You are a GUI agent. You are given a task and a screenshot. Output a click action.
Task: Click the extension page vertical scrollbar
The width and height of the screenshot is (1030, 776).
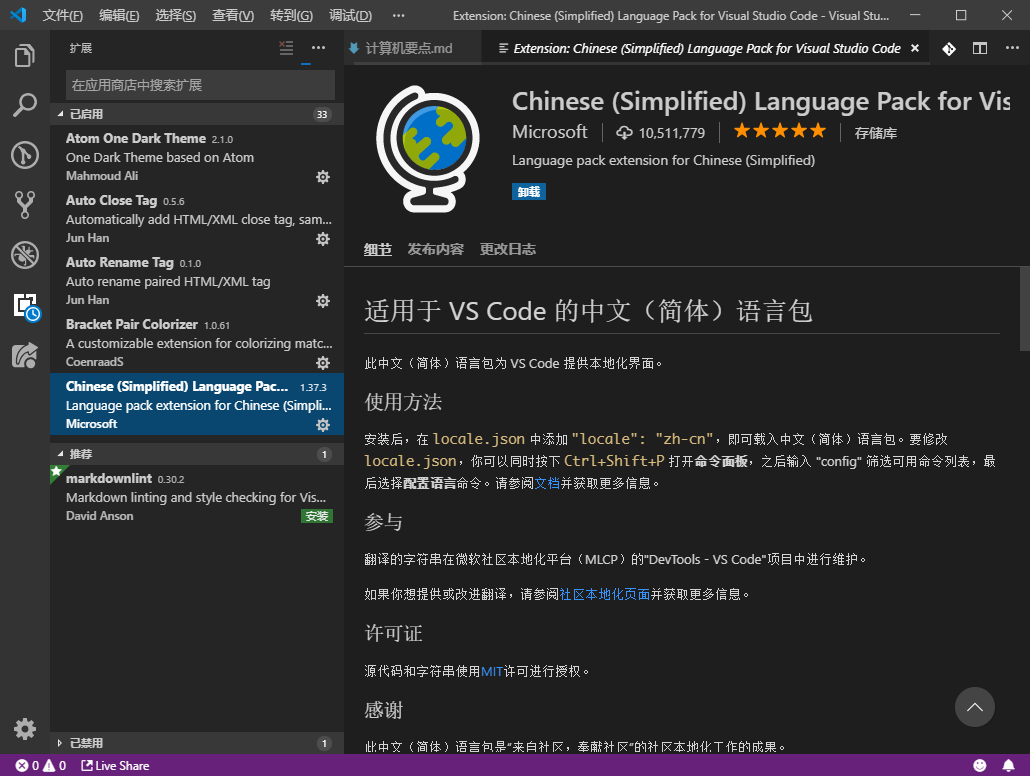[1024, 309]
